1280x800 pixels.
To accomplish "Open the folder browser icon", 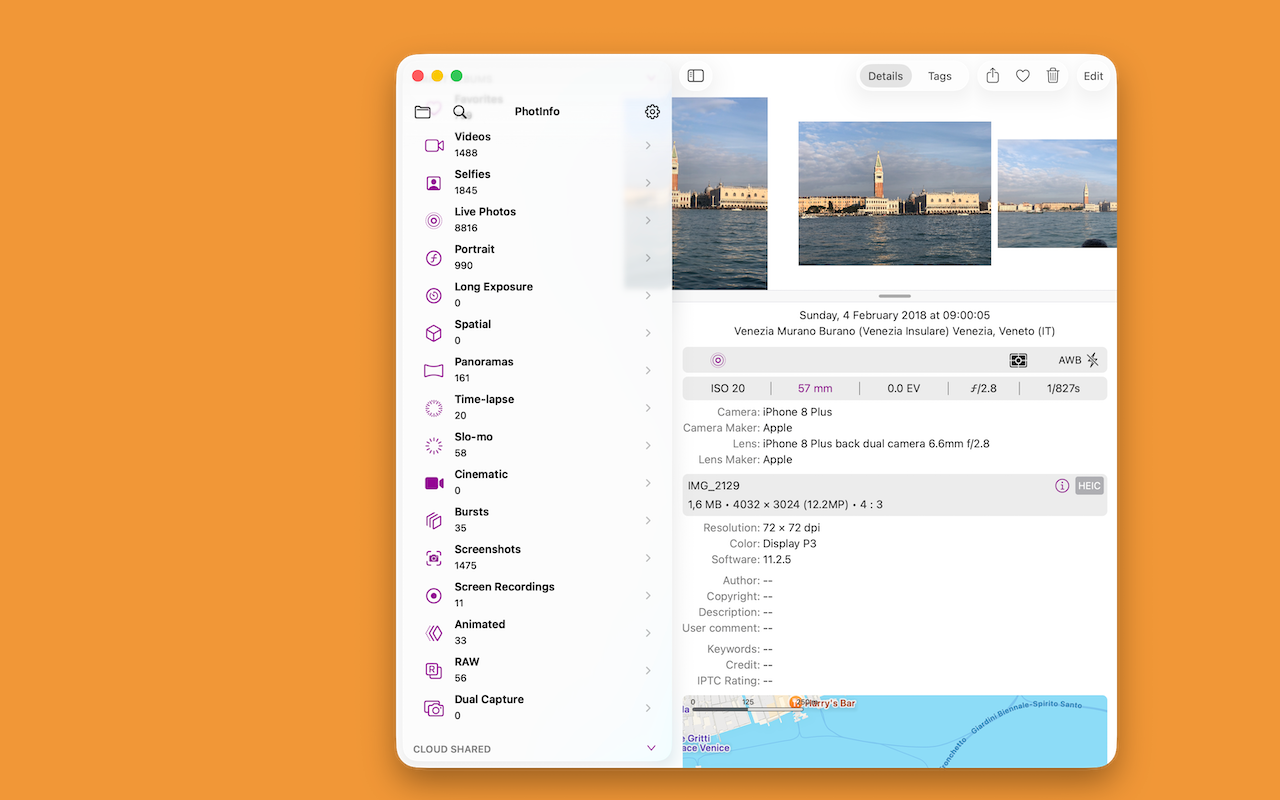I will point(422,112).
